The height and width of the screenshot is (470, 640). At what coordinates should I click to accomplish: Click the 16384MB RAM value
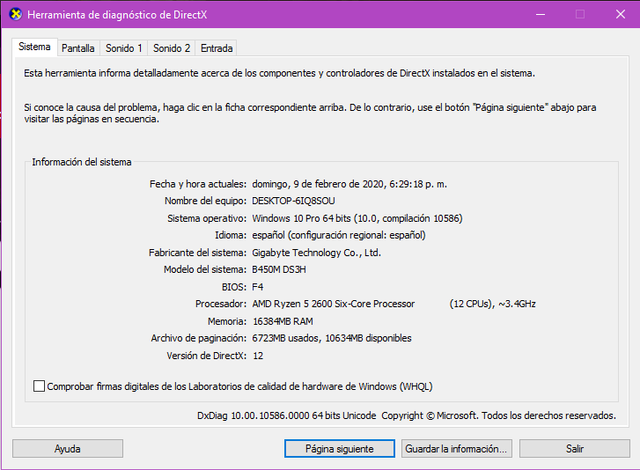point(283,321)
